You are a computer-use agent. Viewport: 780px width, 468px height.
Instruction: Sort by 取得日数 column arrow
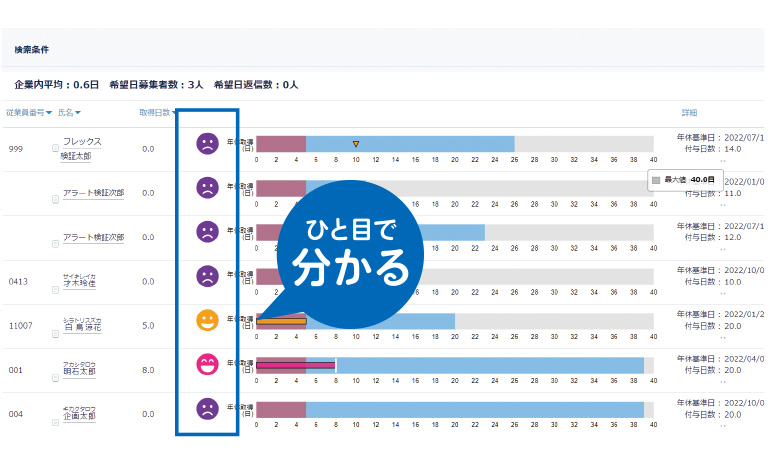(x=174, y=112)
